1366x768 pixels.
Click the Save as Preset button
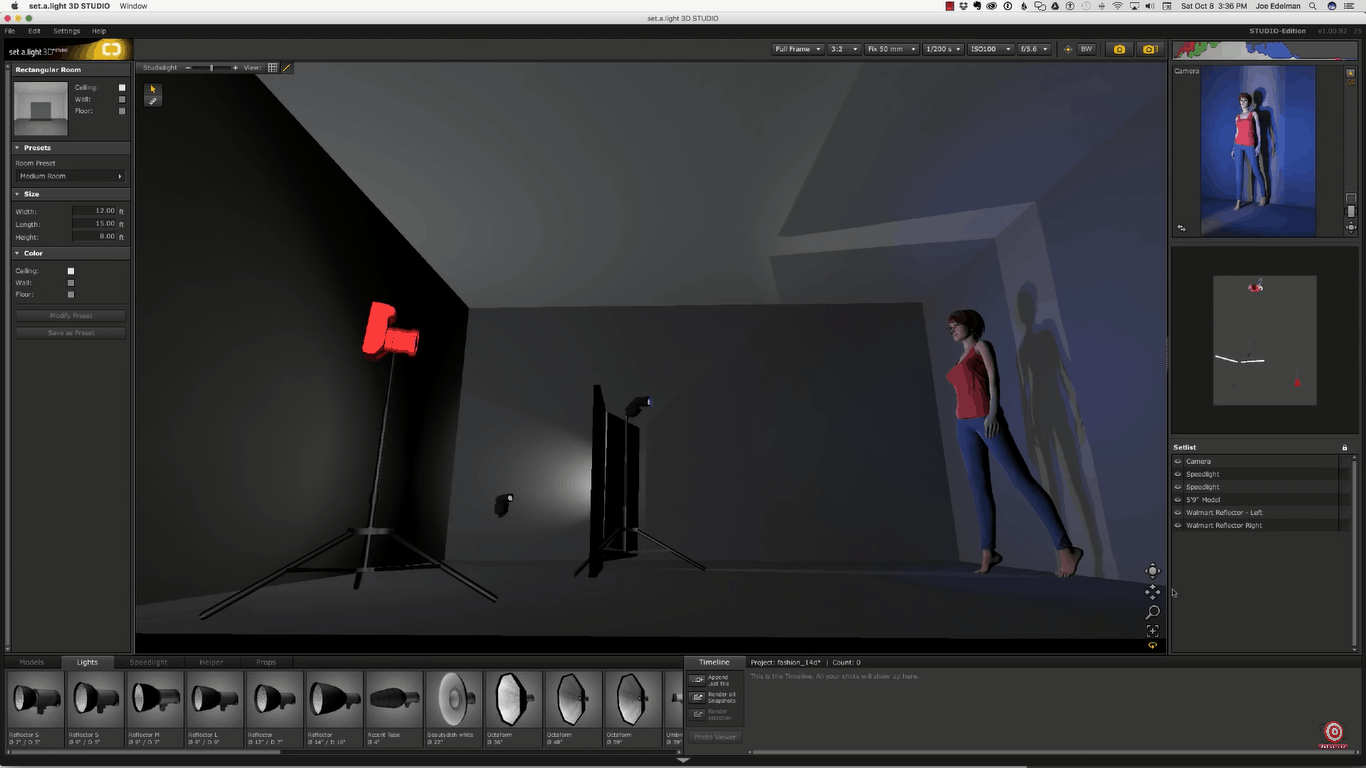tap(71, 333)
